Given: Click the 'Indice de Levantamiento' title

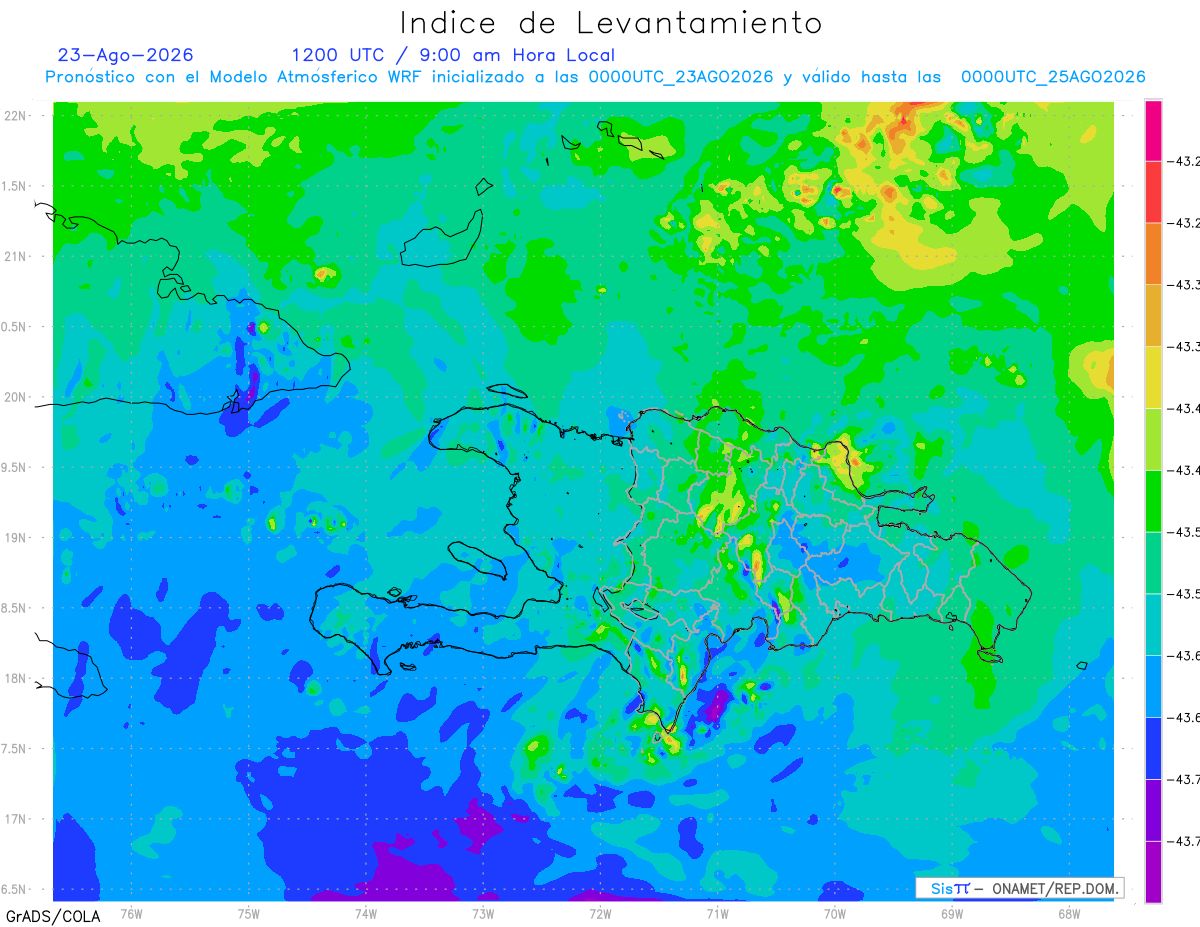Looking at the screenshot, I should (610, 23).
